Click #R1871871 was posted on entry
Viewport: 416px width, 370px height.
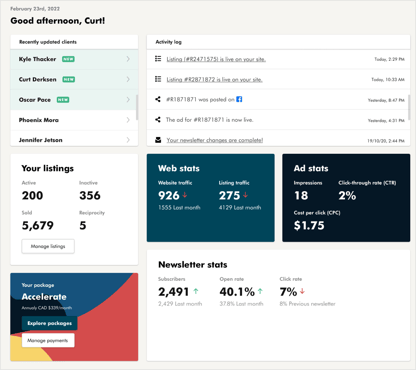pyautogui.click(x=200, y=99)
